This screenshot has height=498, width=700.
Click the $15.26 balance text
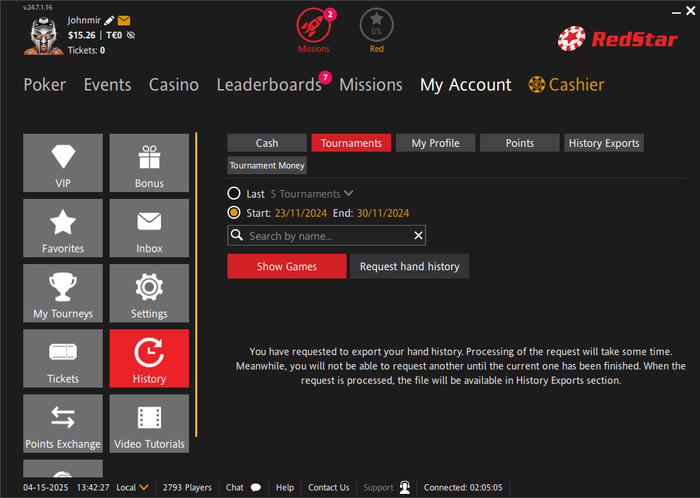[82, 35]
